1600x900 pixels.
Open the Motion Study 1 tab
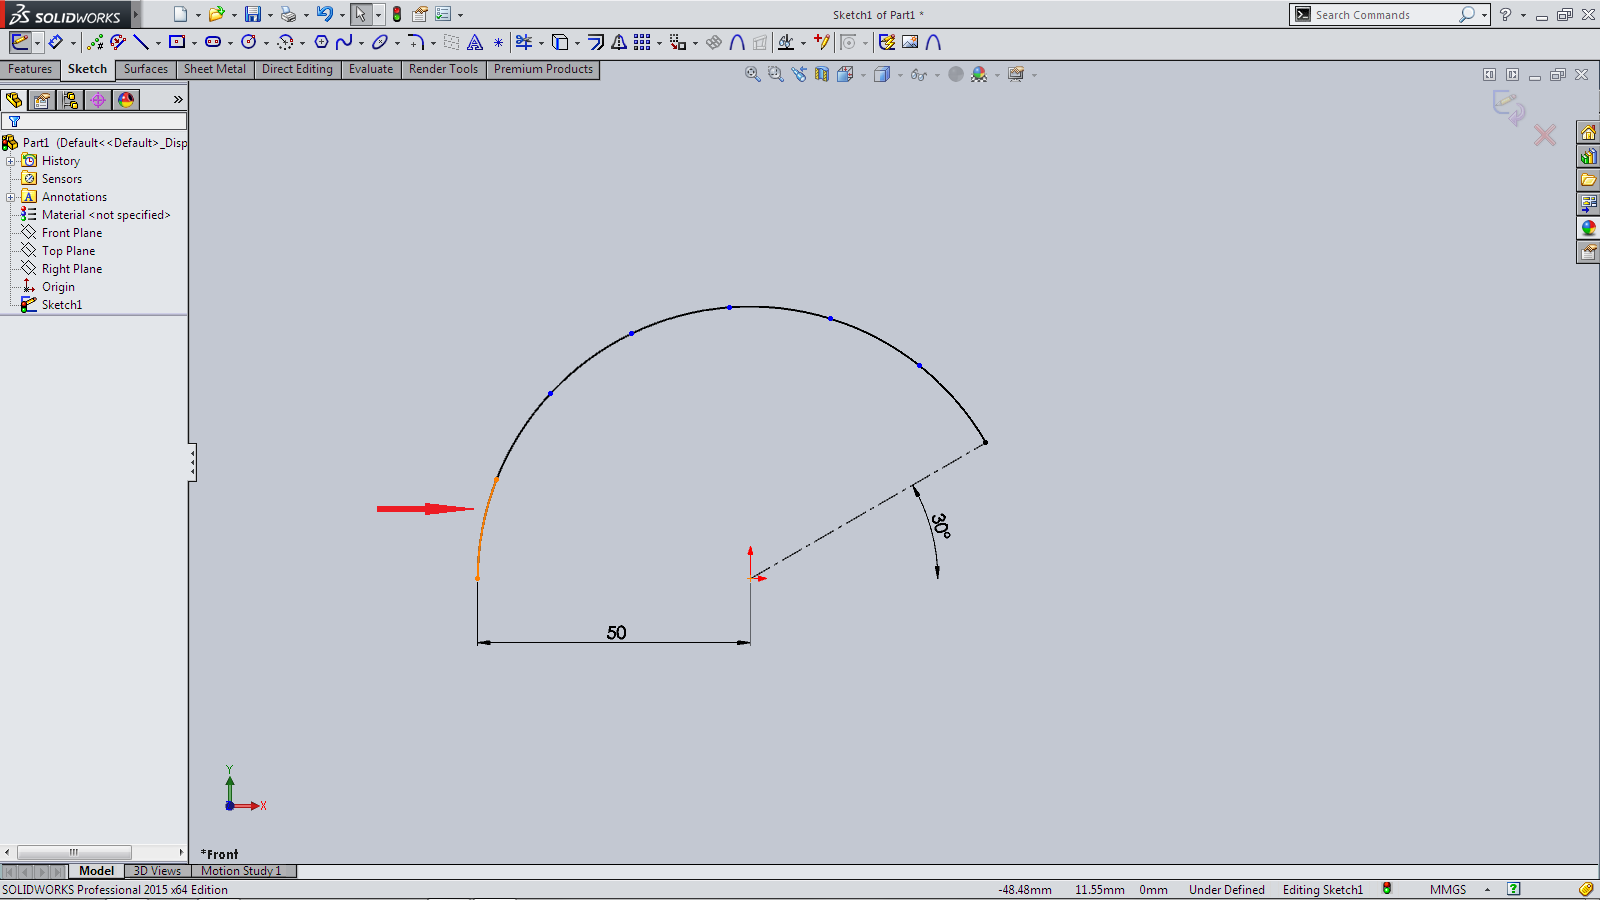pos(241,871)
